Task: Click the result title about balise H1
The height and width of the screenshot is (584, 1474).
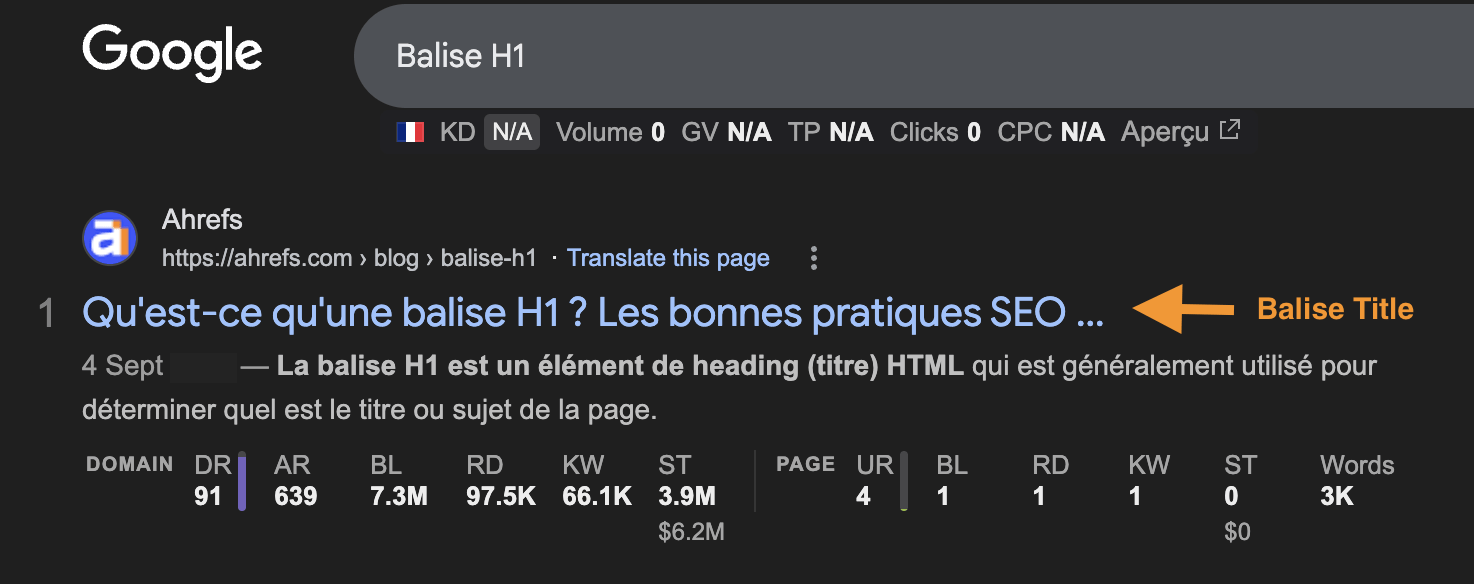Action: (594, 313)
